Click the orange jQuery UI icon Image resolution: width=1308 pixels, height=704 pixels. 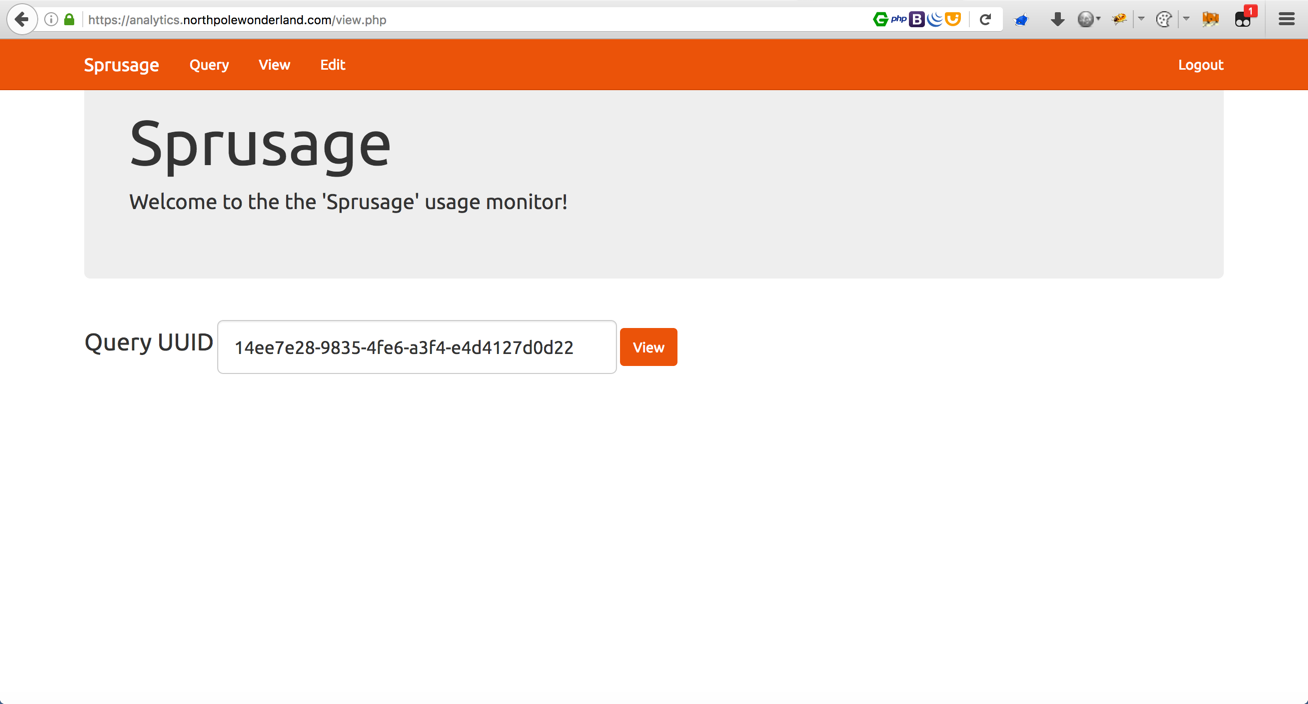pos(953,19)
